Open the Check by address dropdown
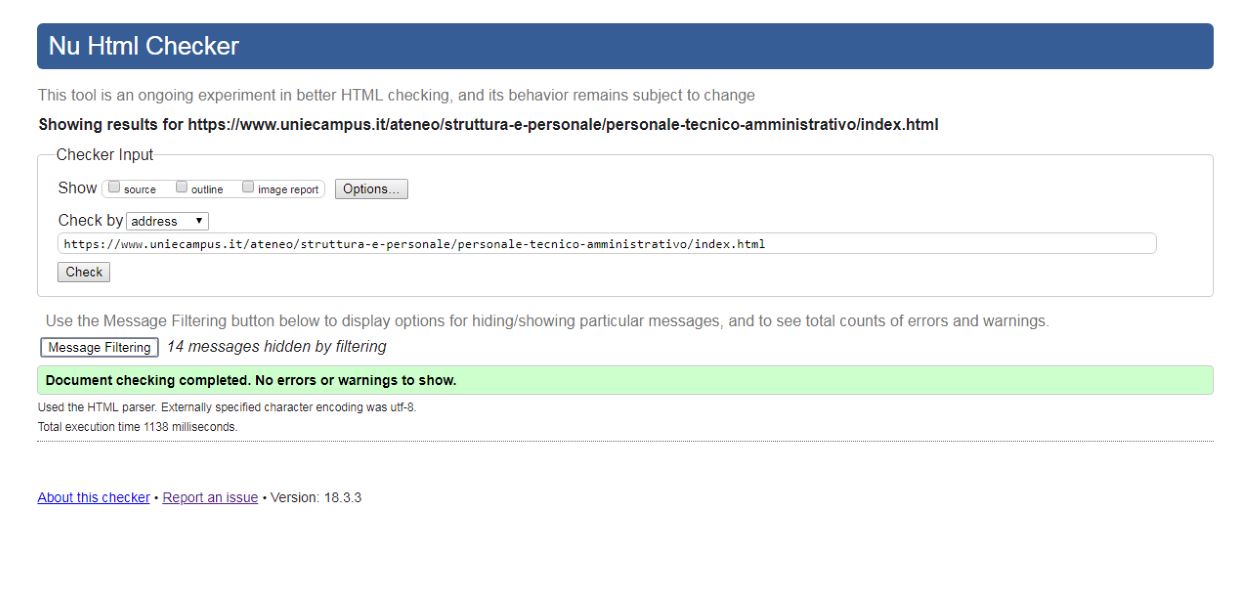 (168, 221)
